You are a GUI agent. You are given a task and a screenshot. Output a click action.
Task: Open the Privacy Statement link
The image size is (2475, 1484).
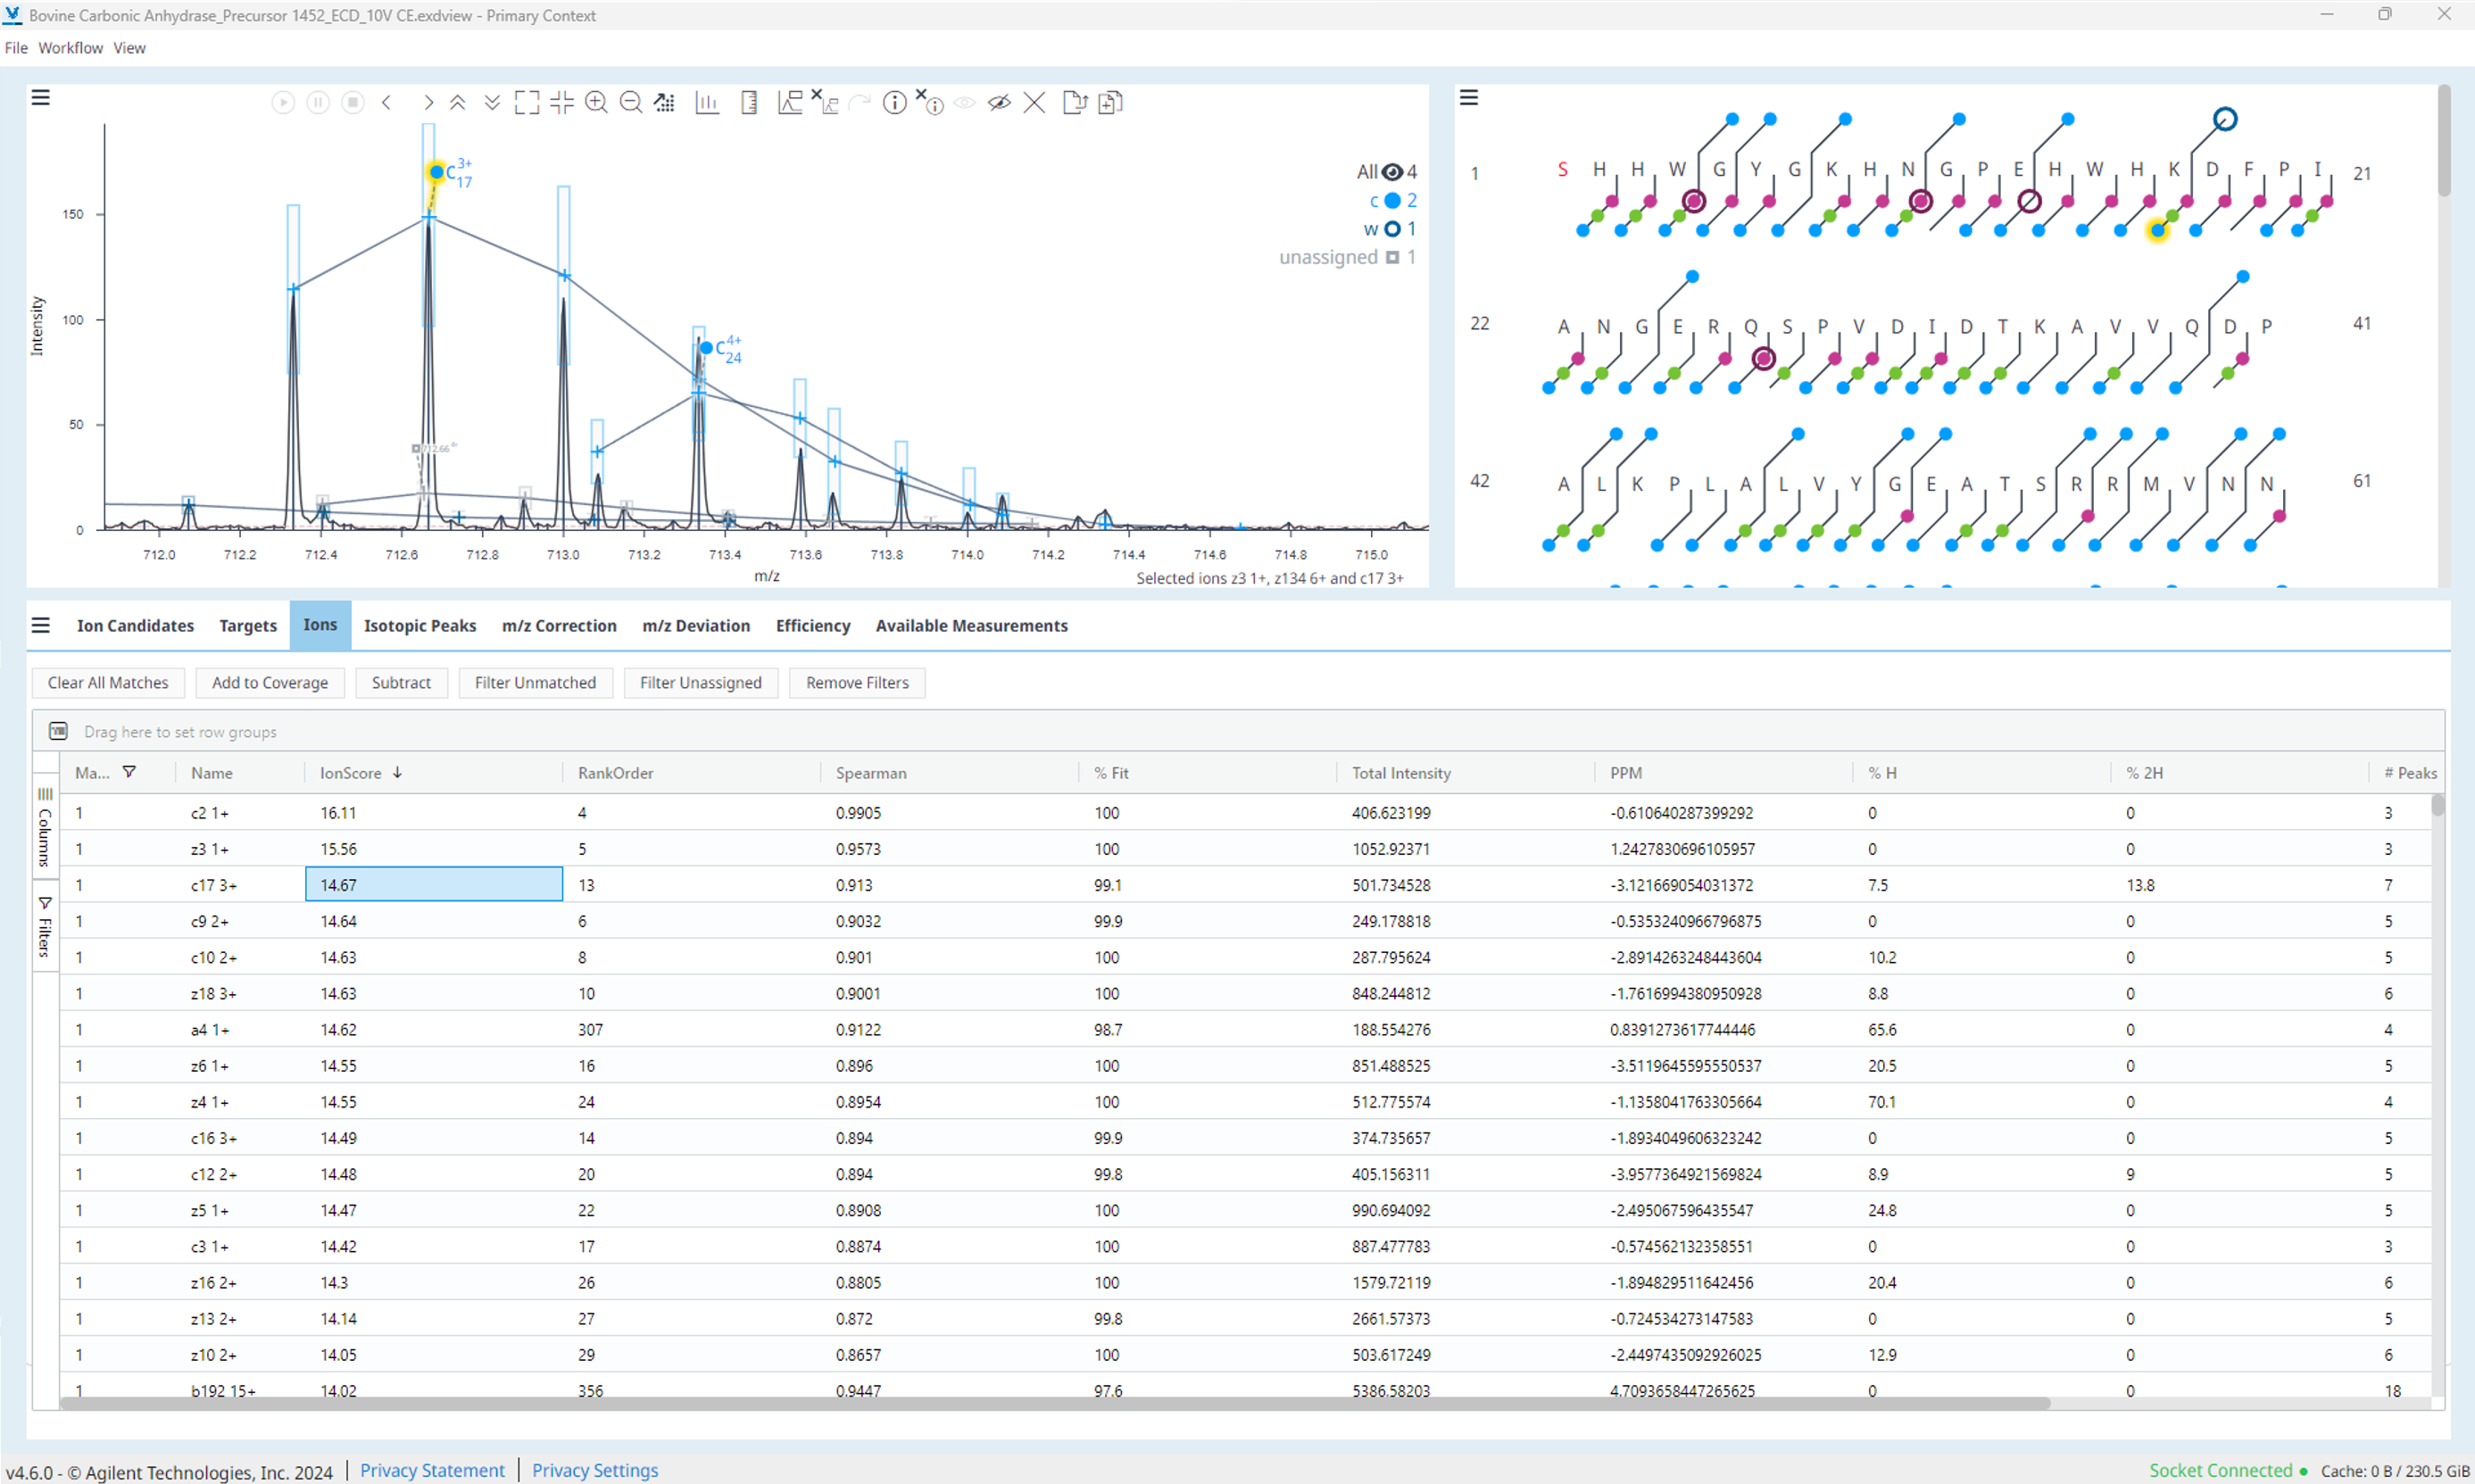click(x=432, y=1470)
